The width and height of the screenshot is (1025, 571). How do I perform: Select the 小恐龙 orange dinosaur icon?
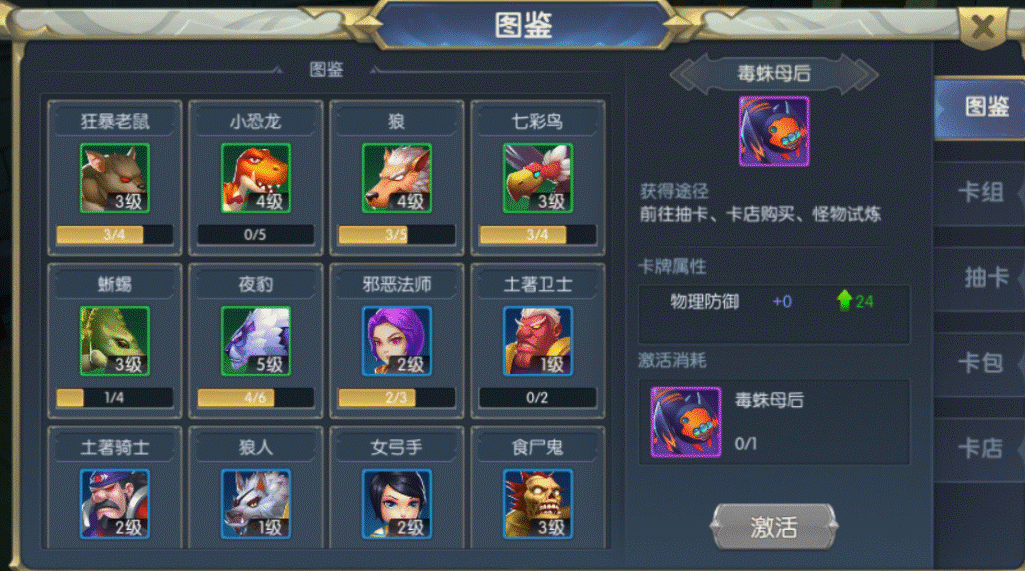(x=256, y=178)
